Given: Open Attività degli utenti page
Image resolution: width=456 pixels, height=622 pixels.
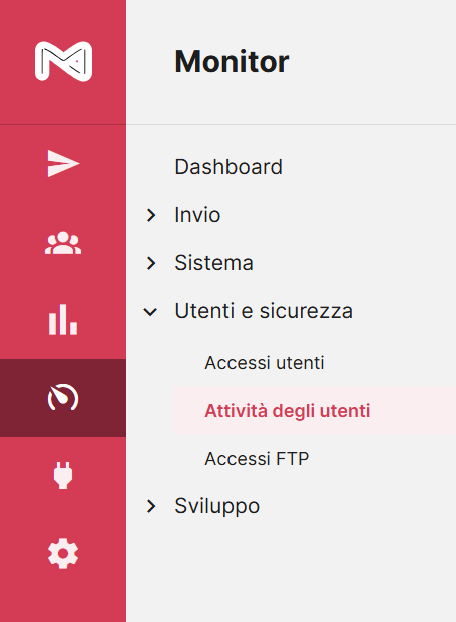Looking at the screenshot, I should (287, 411).
